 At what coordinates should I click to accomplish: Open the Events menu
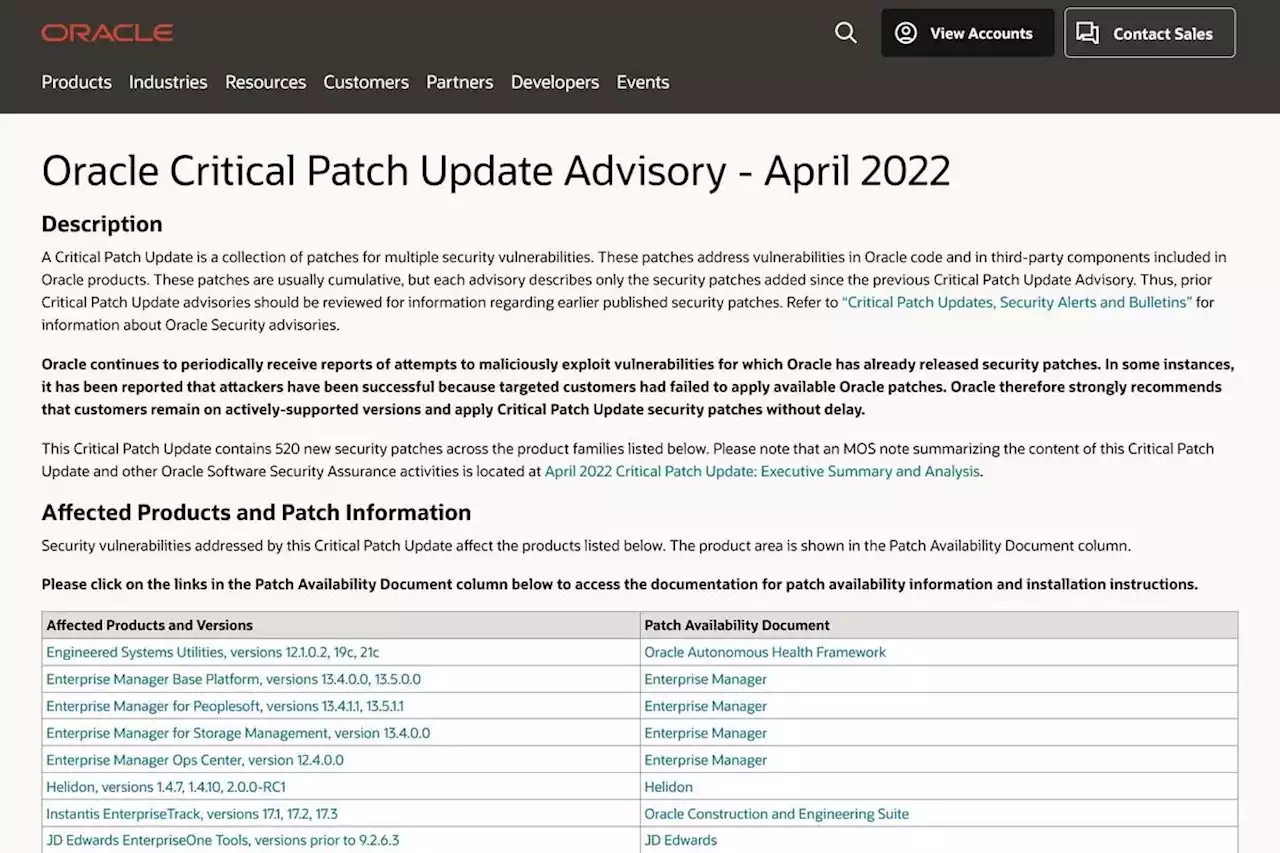click(x=643, y=82)
